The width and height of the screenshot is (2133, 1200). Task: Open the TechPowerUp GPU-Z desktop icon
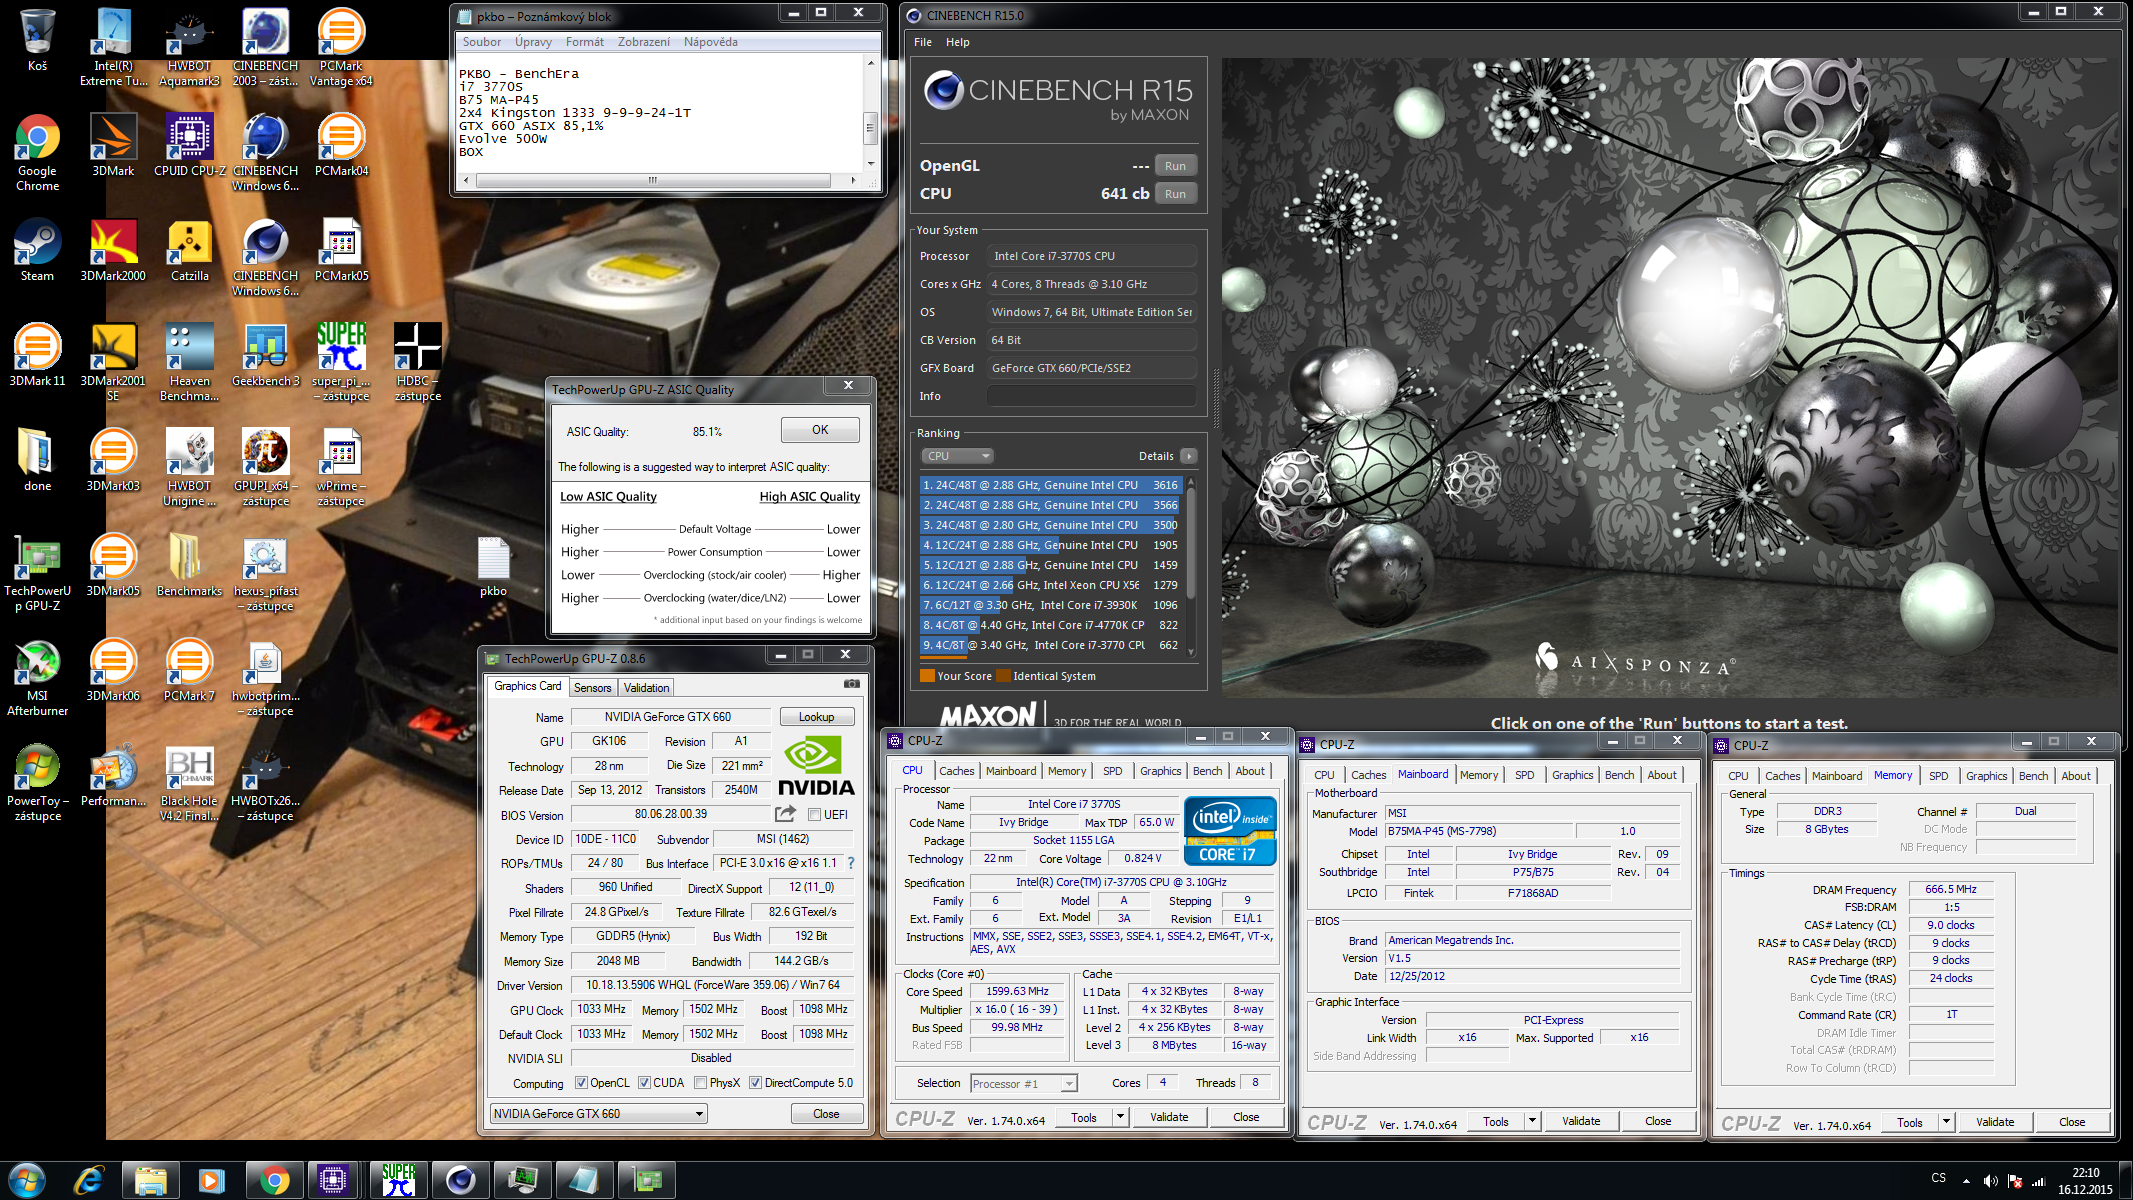tap(37, 572)
